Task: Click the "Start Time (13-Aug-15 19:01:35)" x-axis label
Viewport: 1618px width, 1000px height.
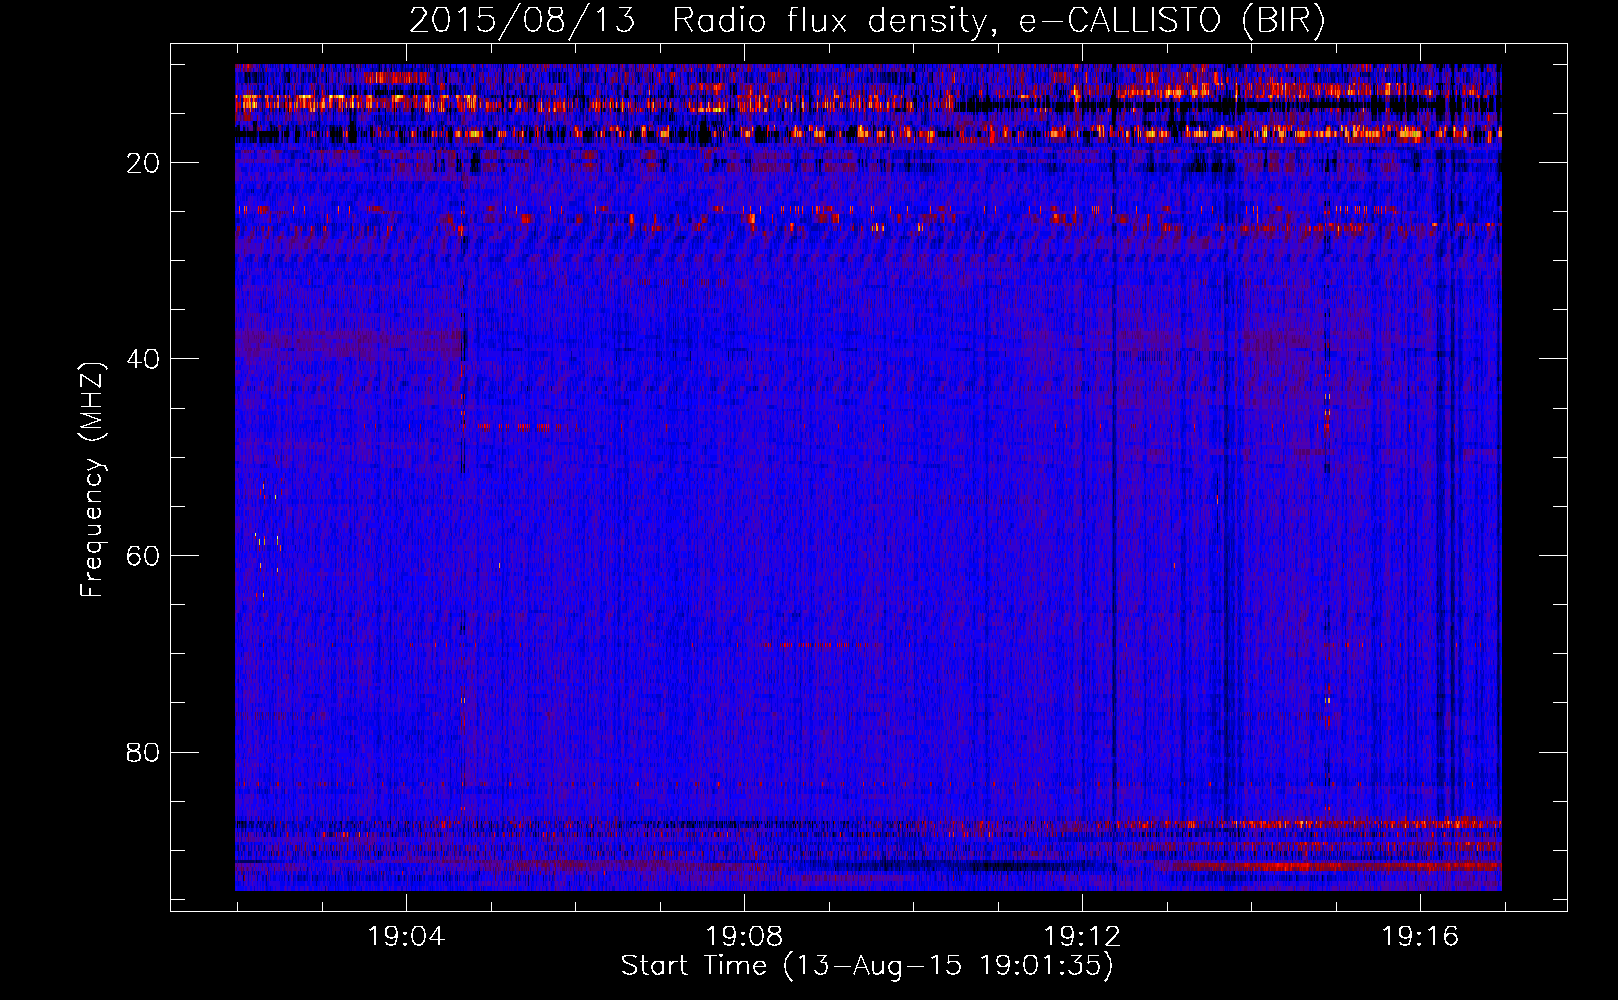Action: tap(867, 966)
